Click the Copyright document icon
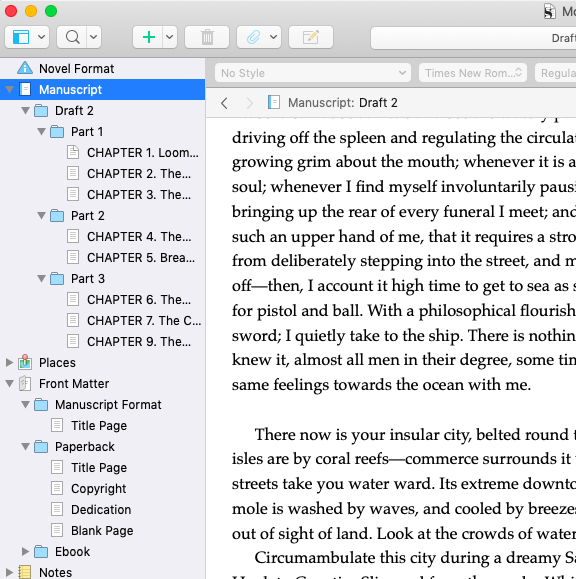 (57, 488)
